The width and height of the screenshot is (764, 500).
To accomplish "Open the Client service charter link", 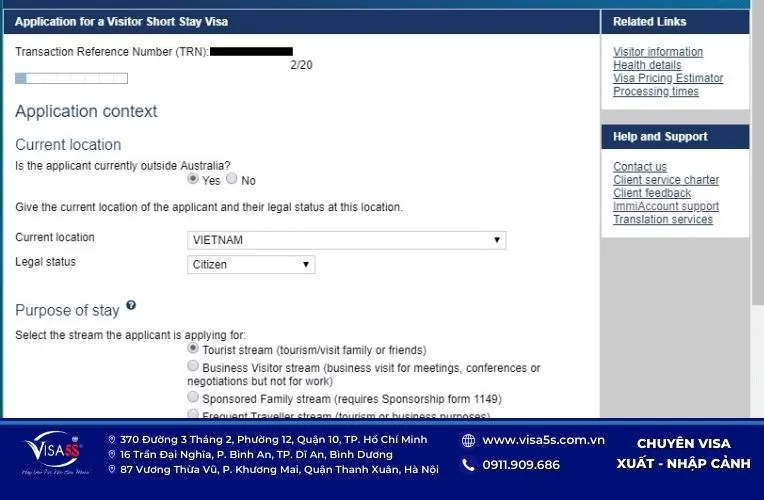I will coord(666,180).
